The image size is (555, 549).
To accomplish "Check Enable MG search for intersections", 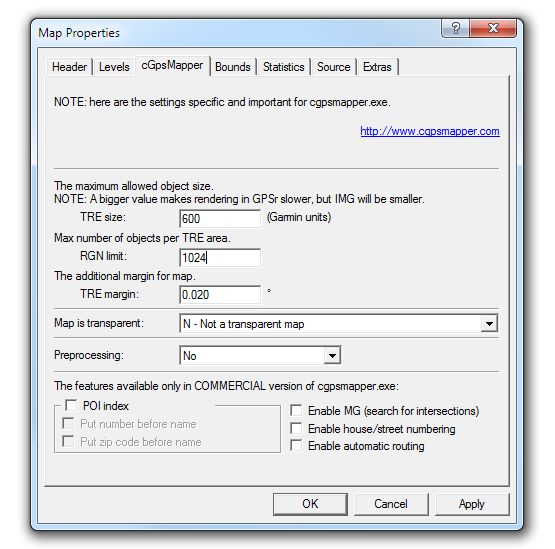I will (296, 410).
